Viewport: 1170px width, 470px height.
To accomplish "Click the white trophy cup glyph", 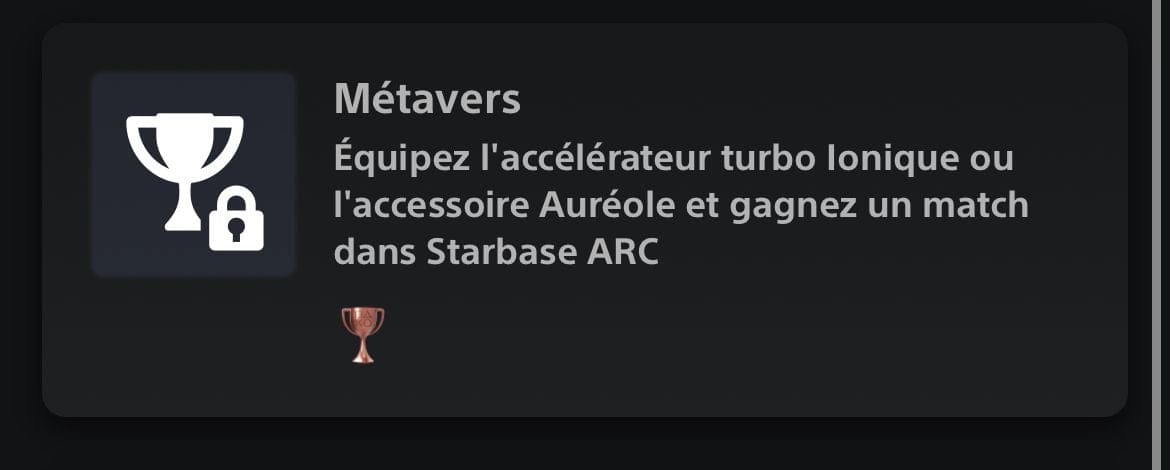I will tap(184, 172).
